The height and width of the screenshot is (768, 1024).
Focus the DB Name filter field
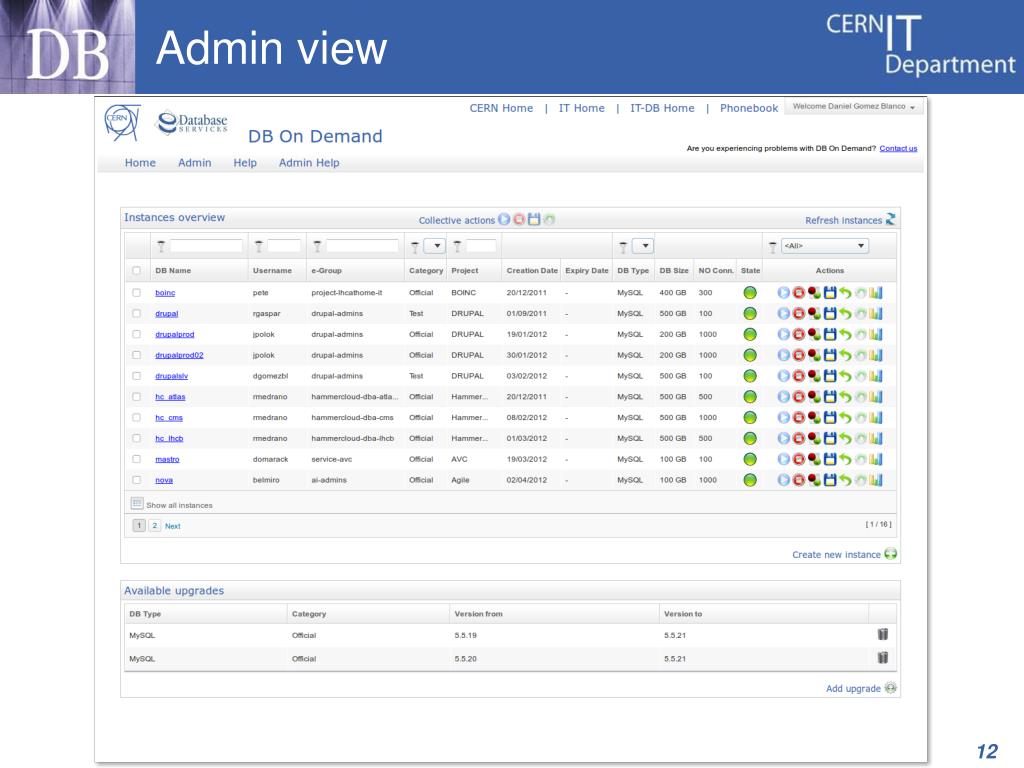click(x=206, y=246)
